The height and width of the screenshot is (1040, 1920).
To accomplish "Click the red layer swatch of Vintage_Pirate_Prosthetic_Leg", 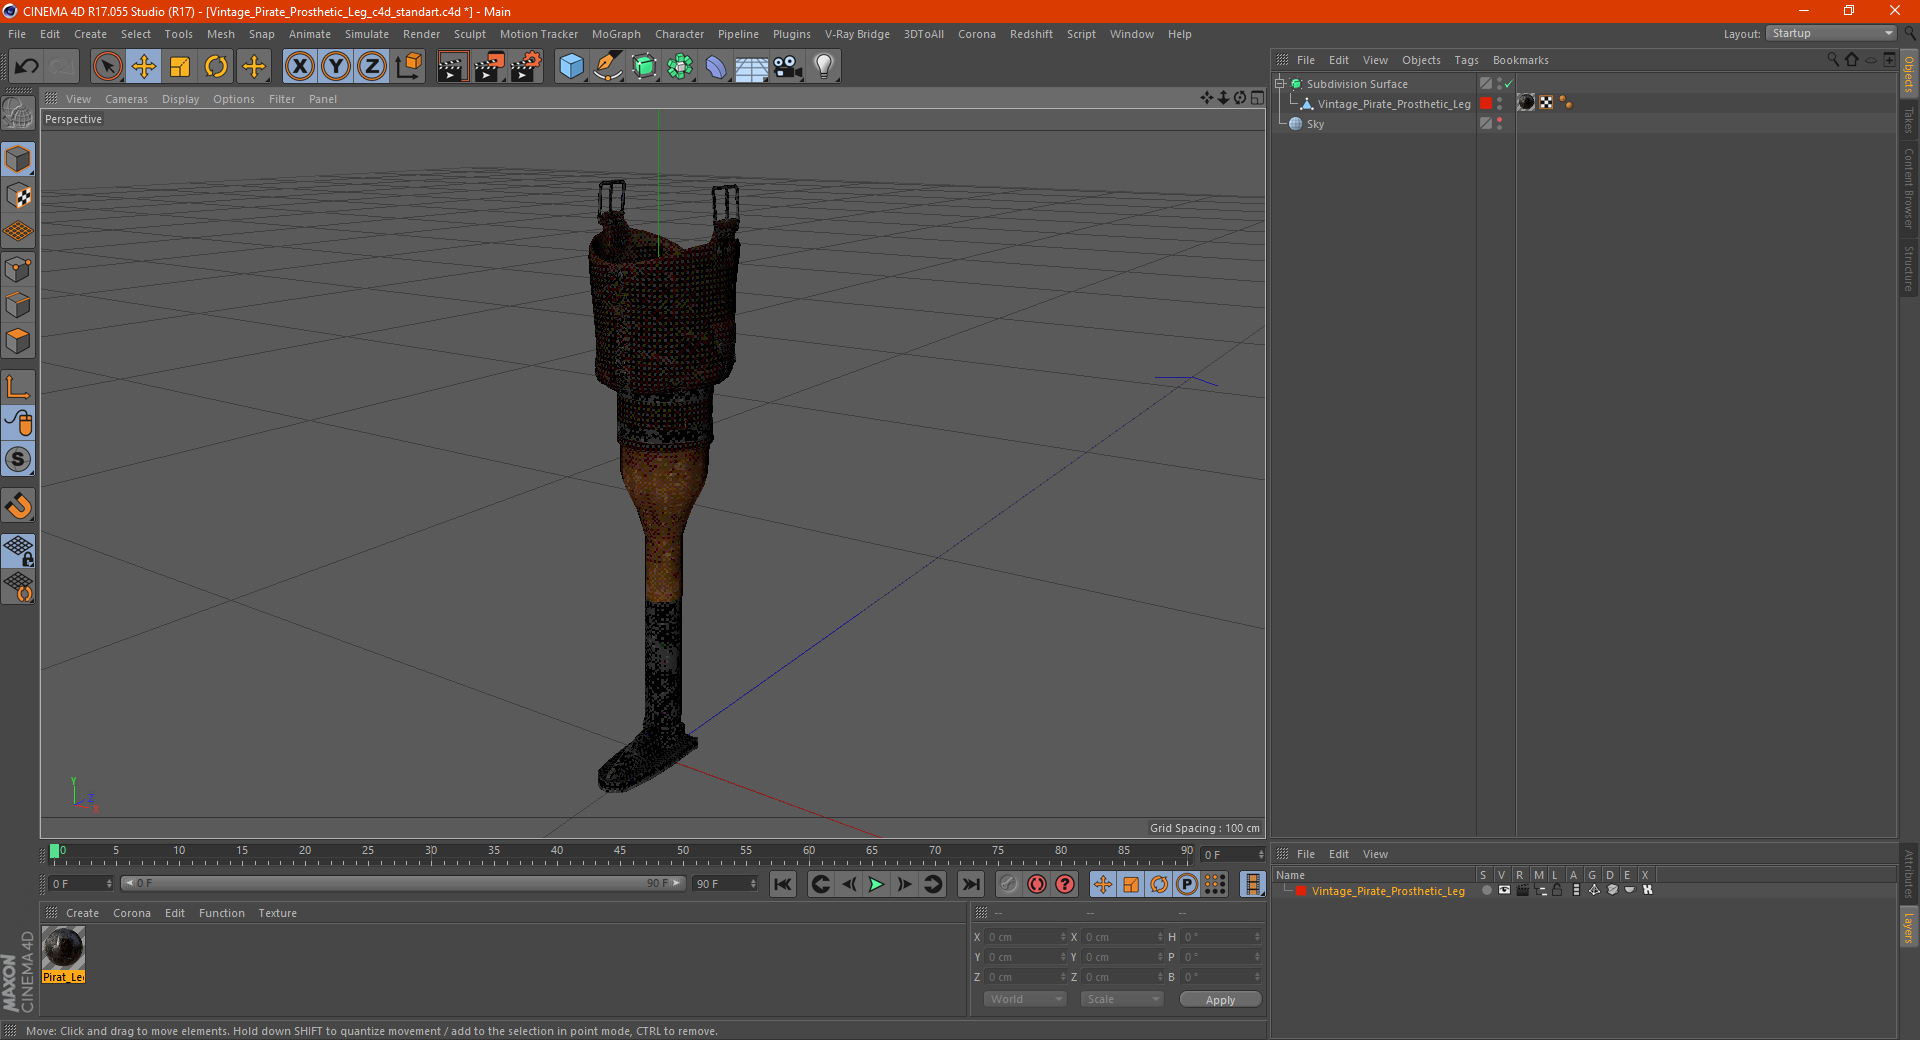I will point(1486,104).
